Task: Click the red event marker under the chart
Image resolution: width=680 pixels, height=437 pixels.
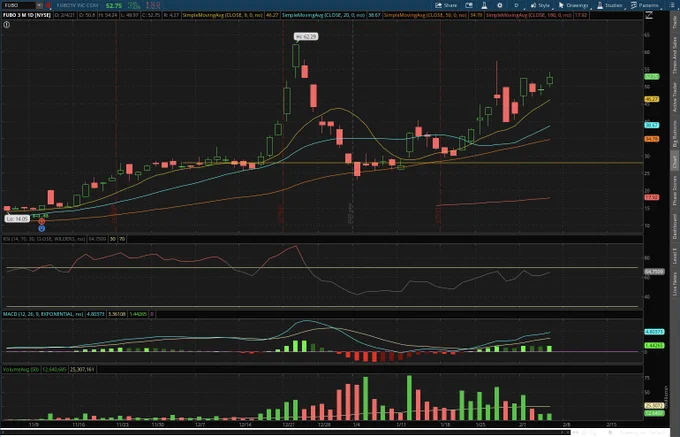Action: tap(42, 222)
